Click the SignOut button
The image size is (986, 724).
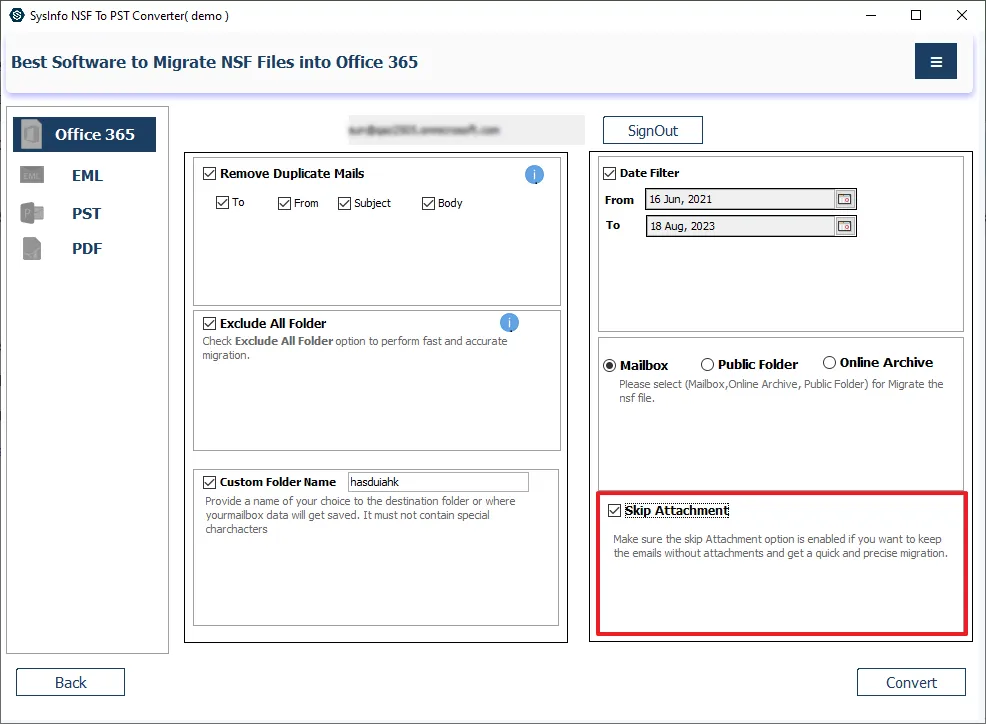[x=652, y=131]
